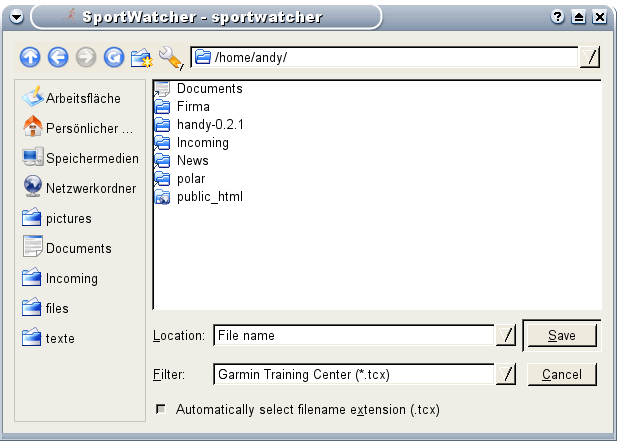Open the window menu in title bar
The height and width of the screenshot is (441, 617).
(x=17, y=17)
